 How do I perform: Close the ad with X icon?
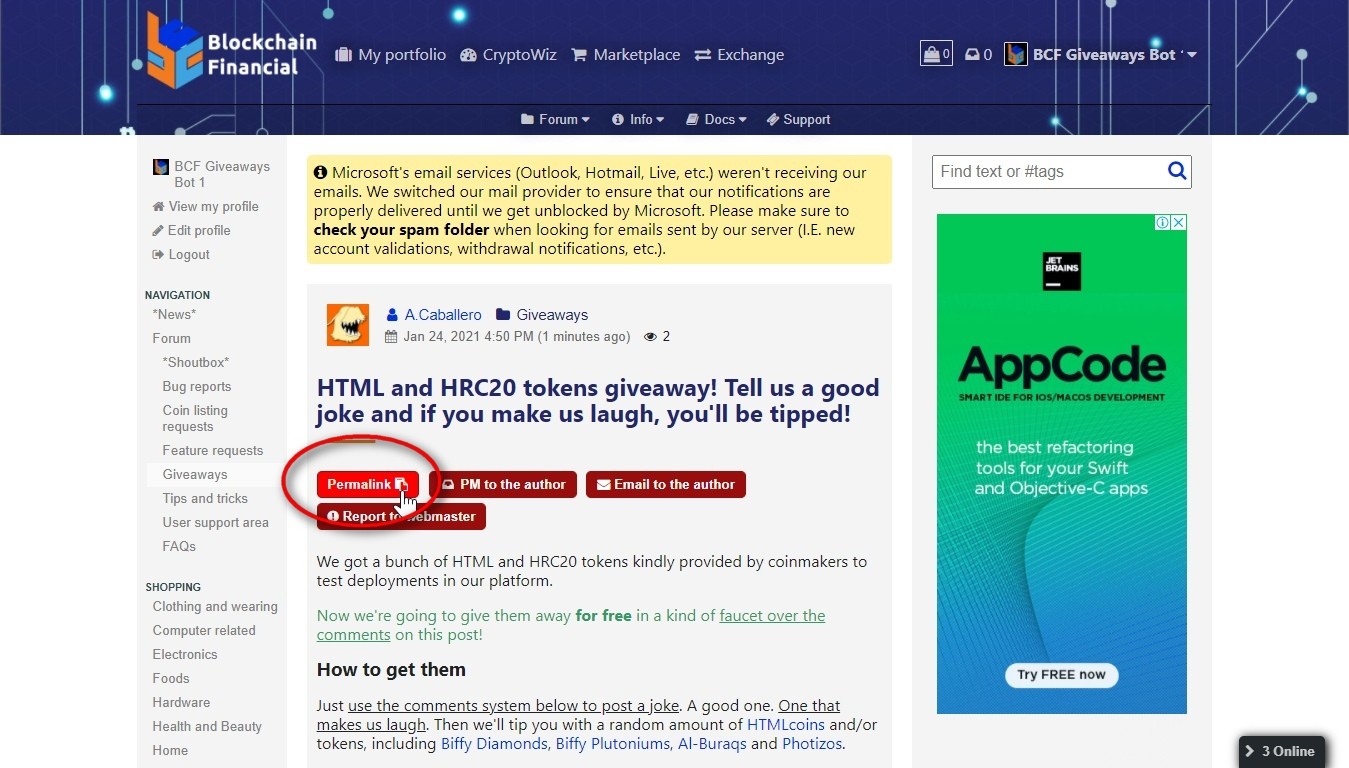pos(1178,223)
